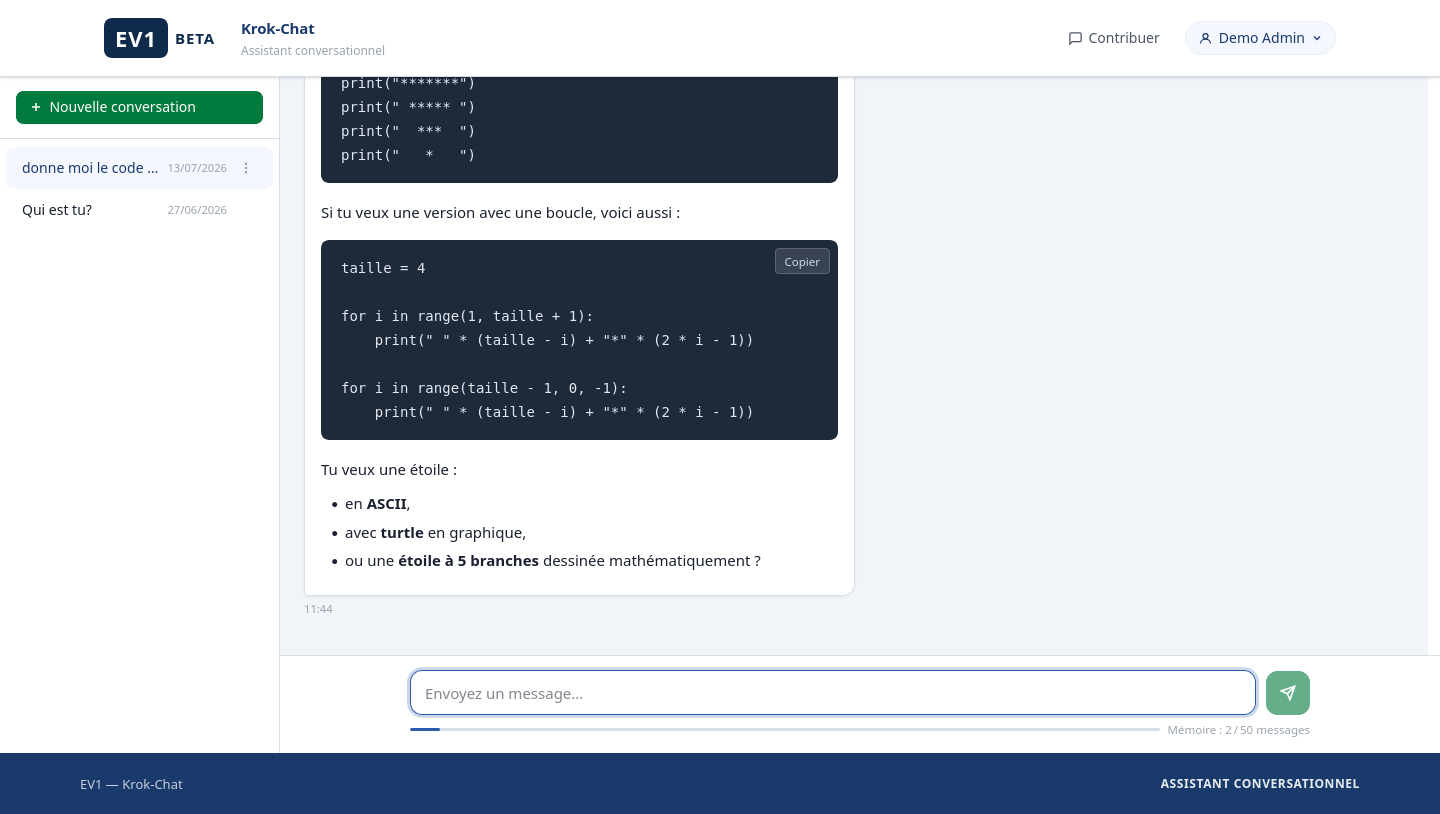Copy the loop code block with Copier
The height and width of the screenshot is (814, 1440).
[802, 261]
